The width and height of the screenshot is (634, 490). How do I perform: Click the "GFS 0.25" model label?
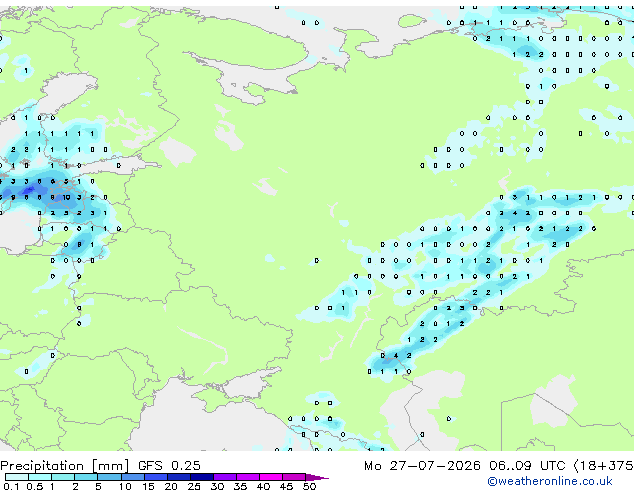[169, 466]
